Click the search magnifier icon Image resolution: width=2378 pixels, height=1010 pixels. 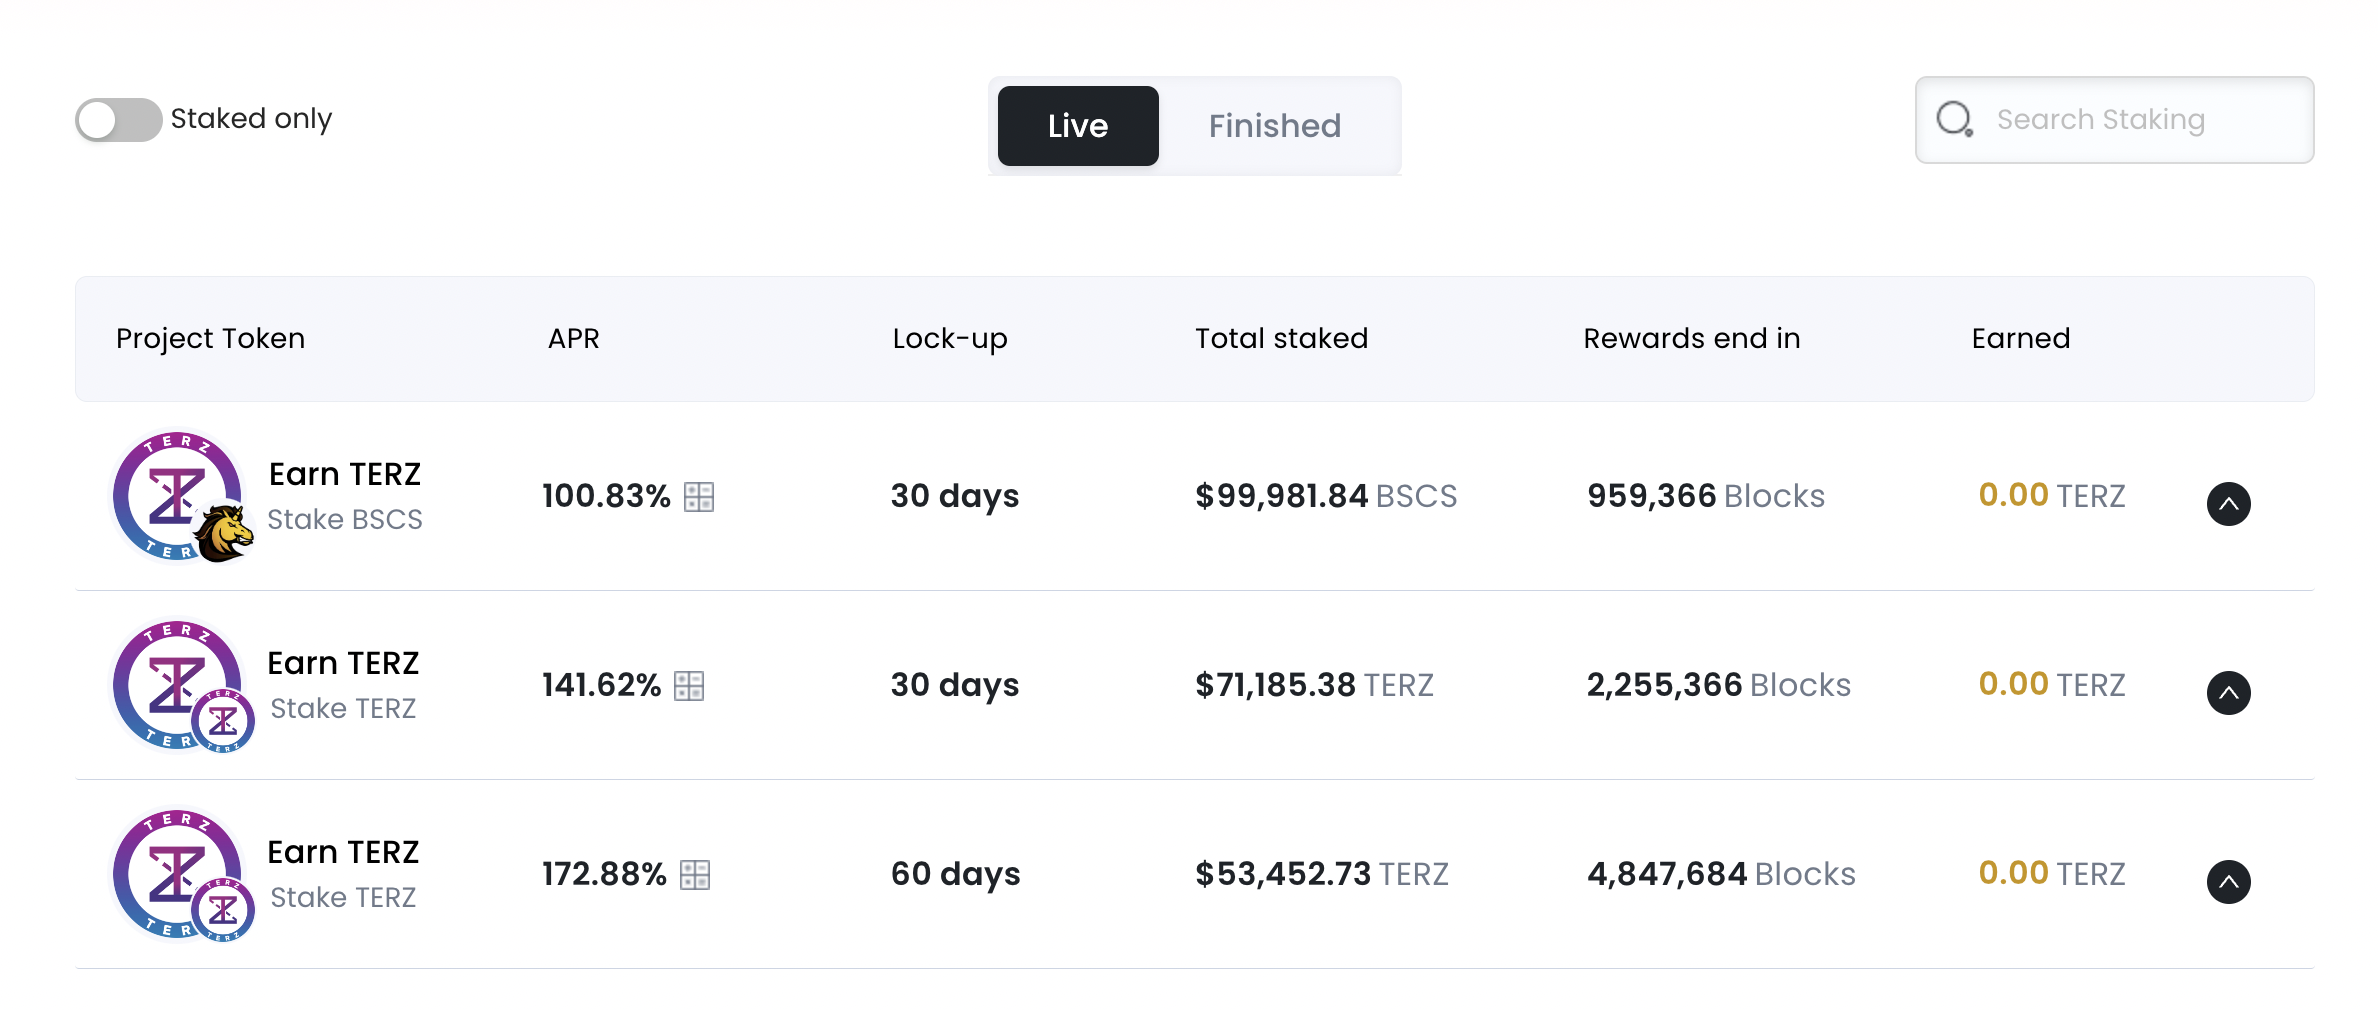click(1955, 120)
